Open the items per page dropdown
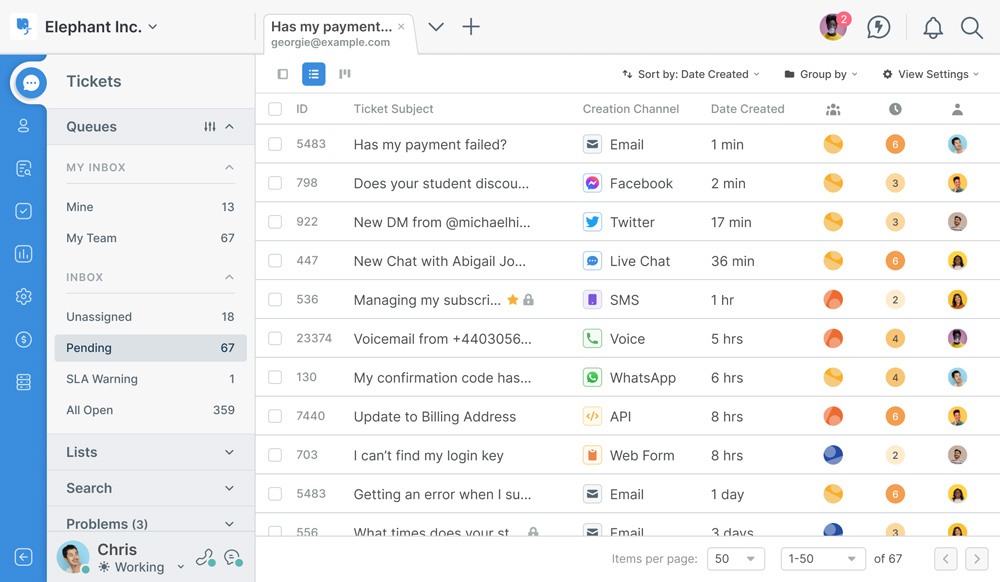Viewport: 1000px width, 582px height. click(735, 559)
